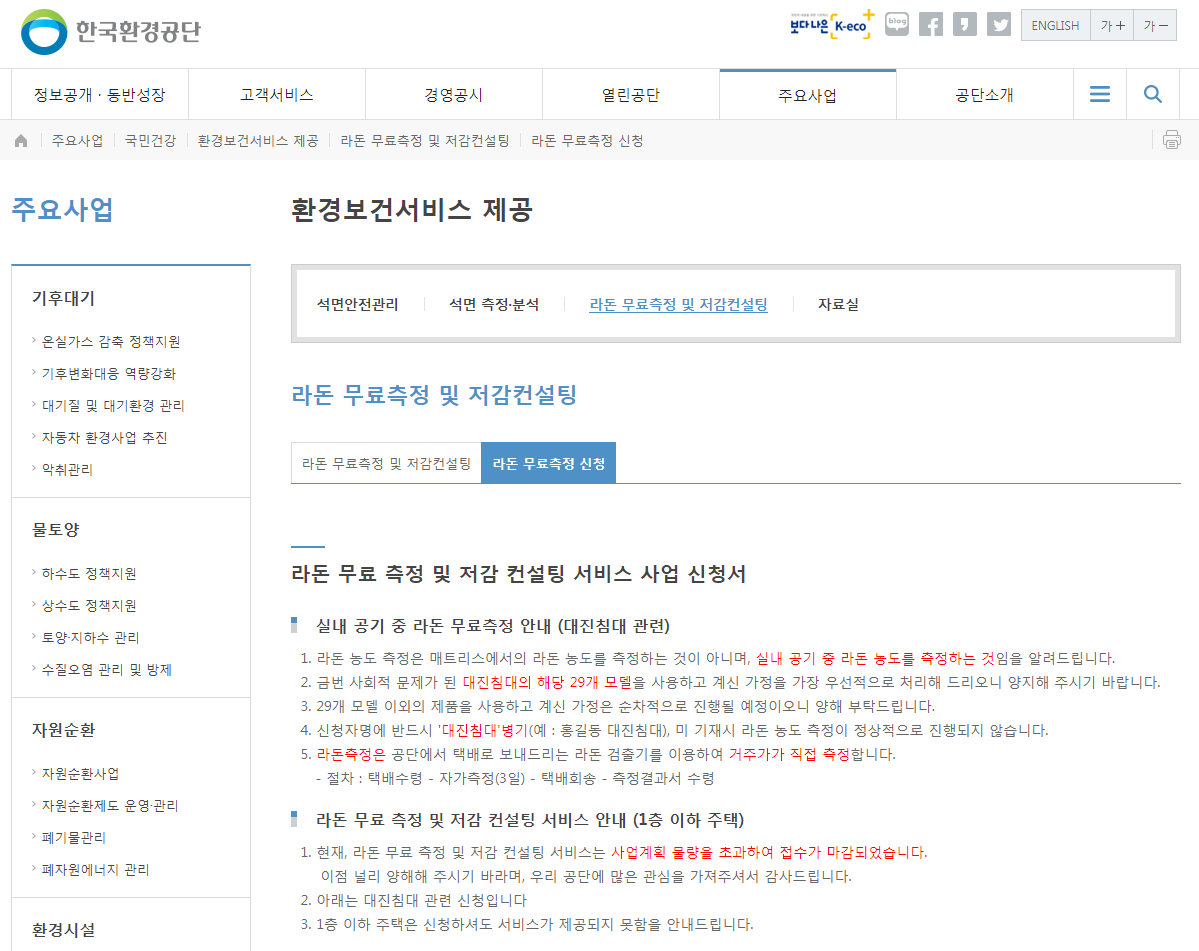Go to home via breadcrumb house icon
The width and height of the screenshot is (1199, 951).
(x=21, y=141)
